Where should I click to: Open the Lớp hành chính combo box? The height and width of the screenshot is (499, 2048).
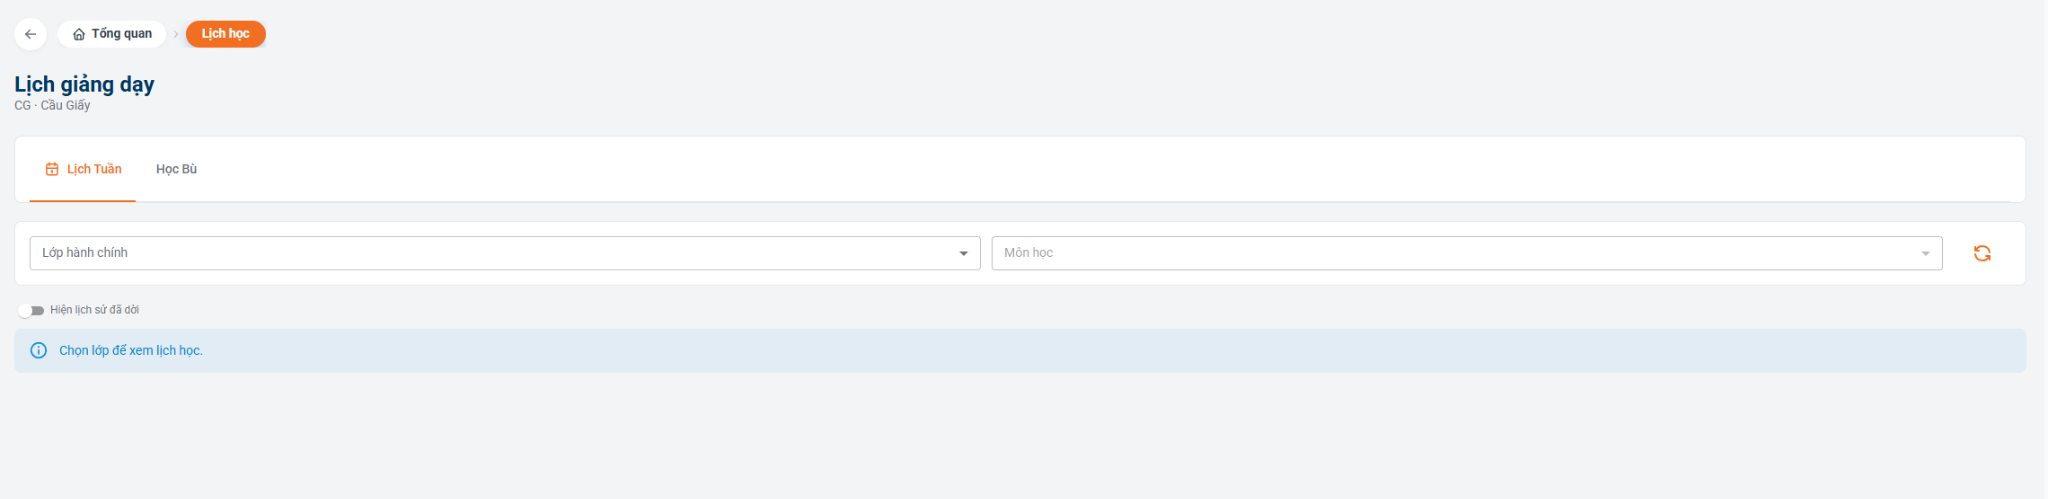point(505,253)
